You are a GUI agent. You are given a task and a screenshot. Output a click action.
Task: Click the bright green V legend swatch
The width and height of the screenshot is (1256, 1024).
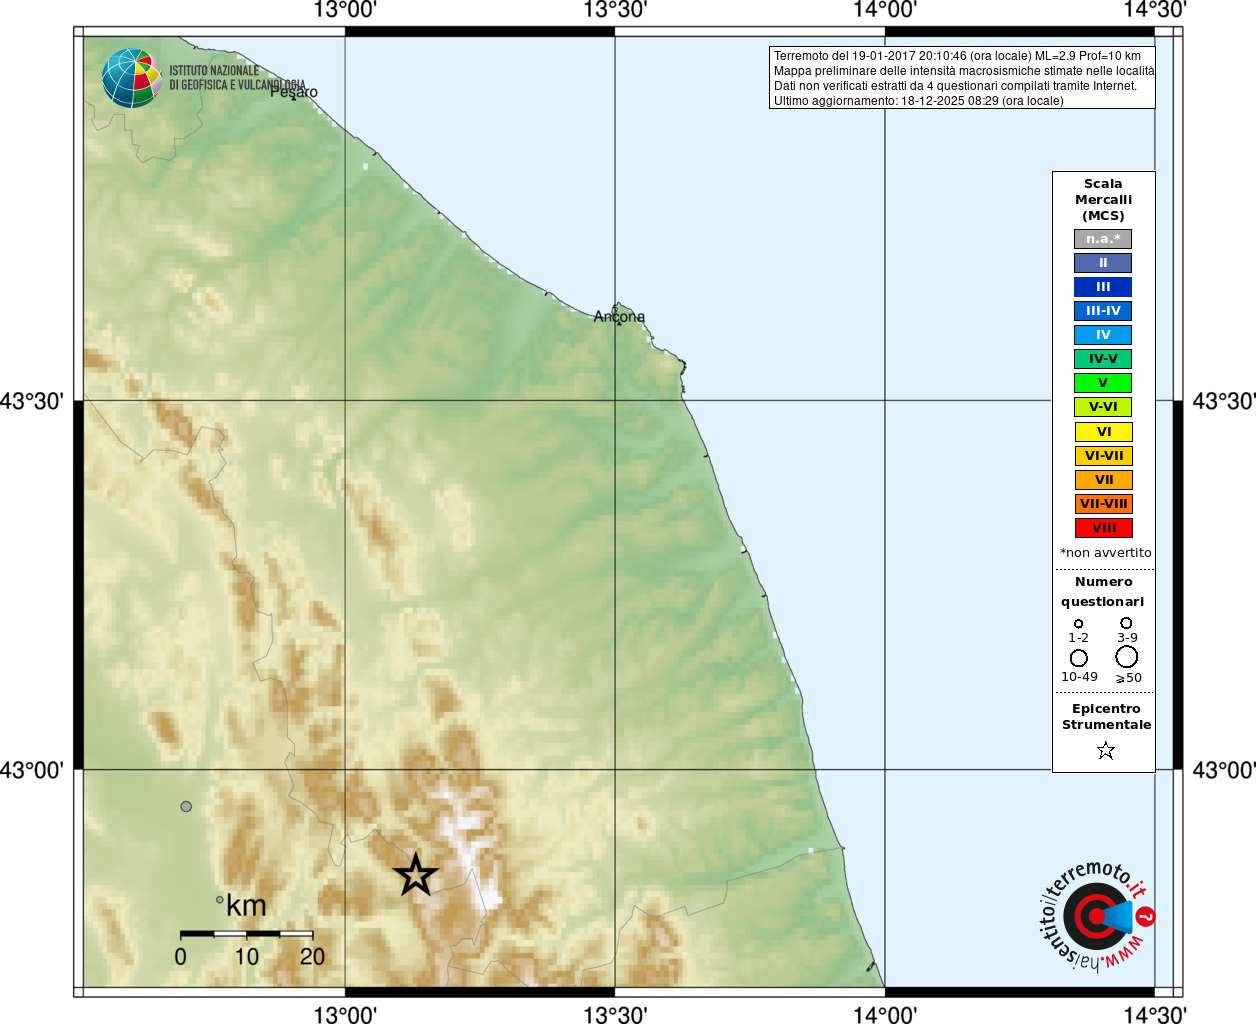tap(1103, 383)
